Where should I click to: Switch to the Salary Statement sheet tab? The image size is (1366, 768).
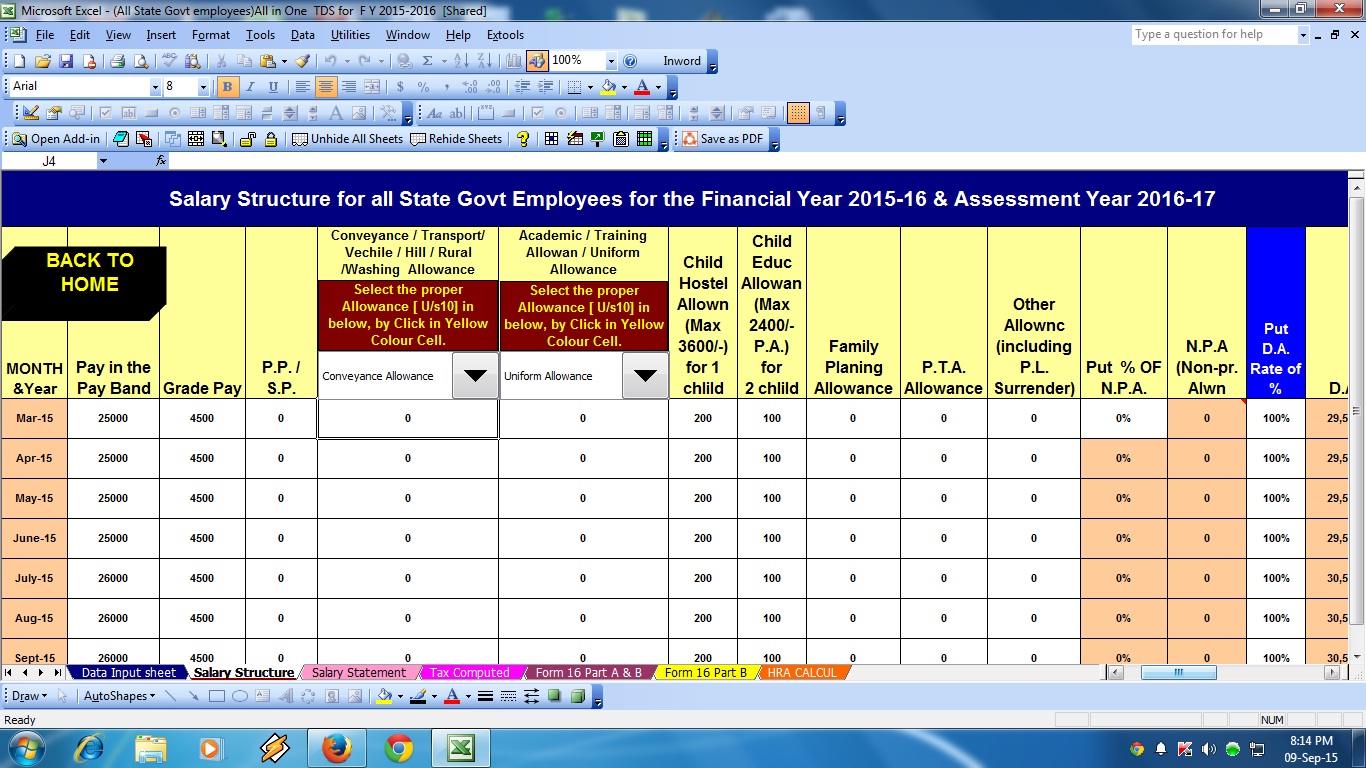[359, 673]
